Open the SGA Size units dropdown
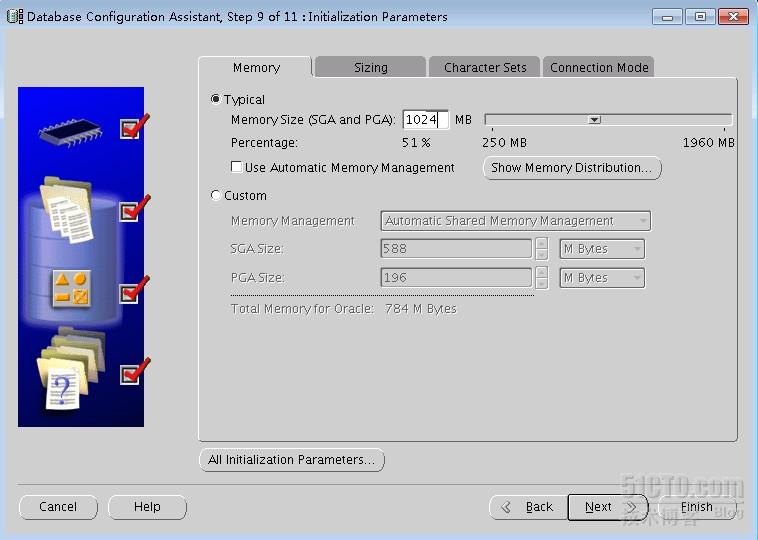This screenshot has width=758, height=540. click(x=602, y=249)
